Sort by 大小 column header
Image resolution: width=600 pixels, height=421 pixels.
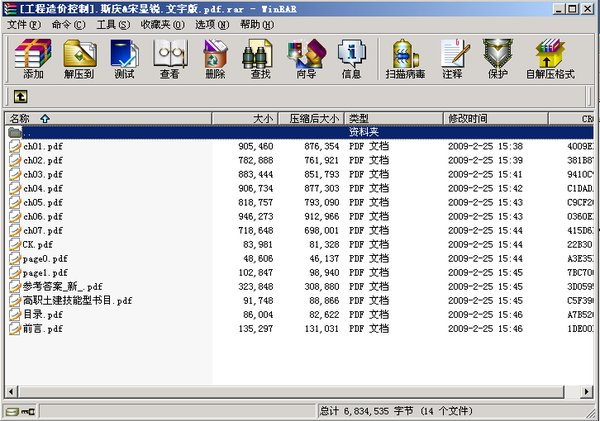245,119
